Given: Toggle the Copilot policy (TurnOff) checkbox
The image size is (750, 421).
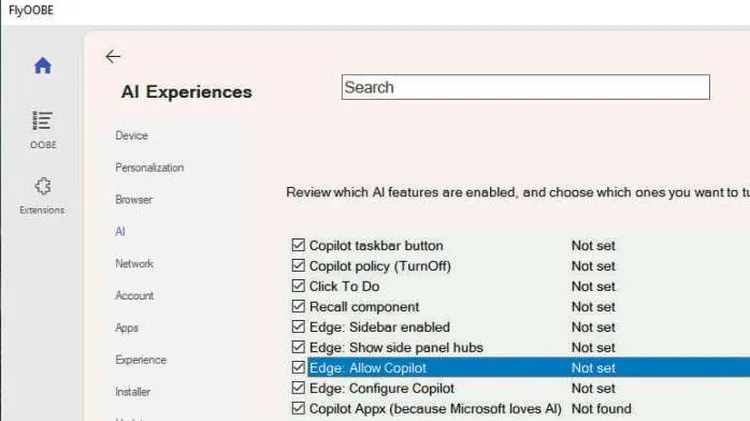Looking at the screenshot, I should [298, 266].
